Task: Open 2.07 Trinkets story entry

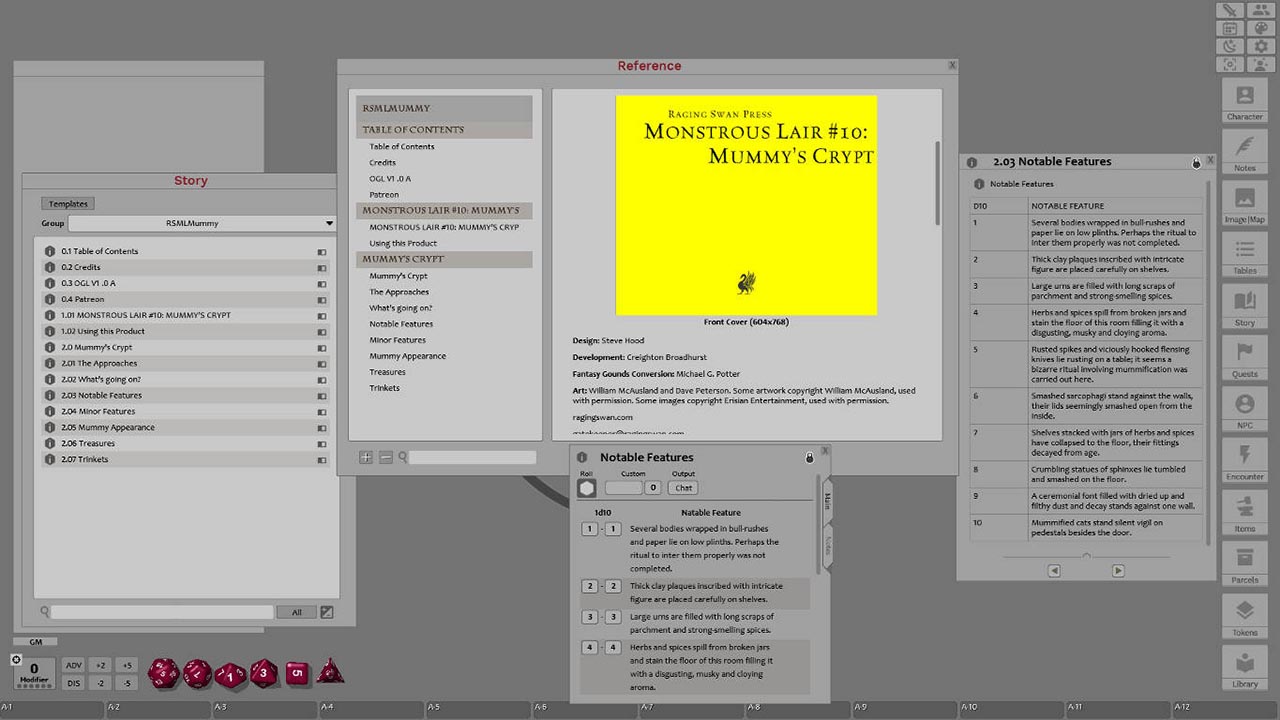Action: [186, 459]
